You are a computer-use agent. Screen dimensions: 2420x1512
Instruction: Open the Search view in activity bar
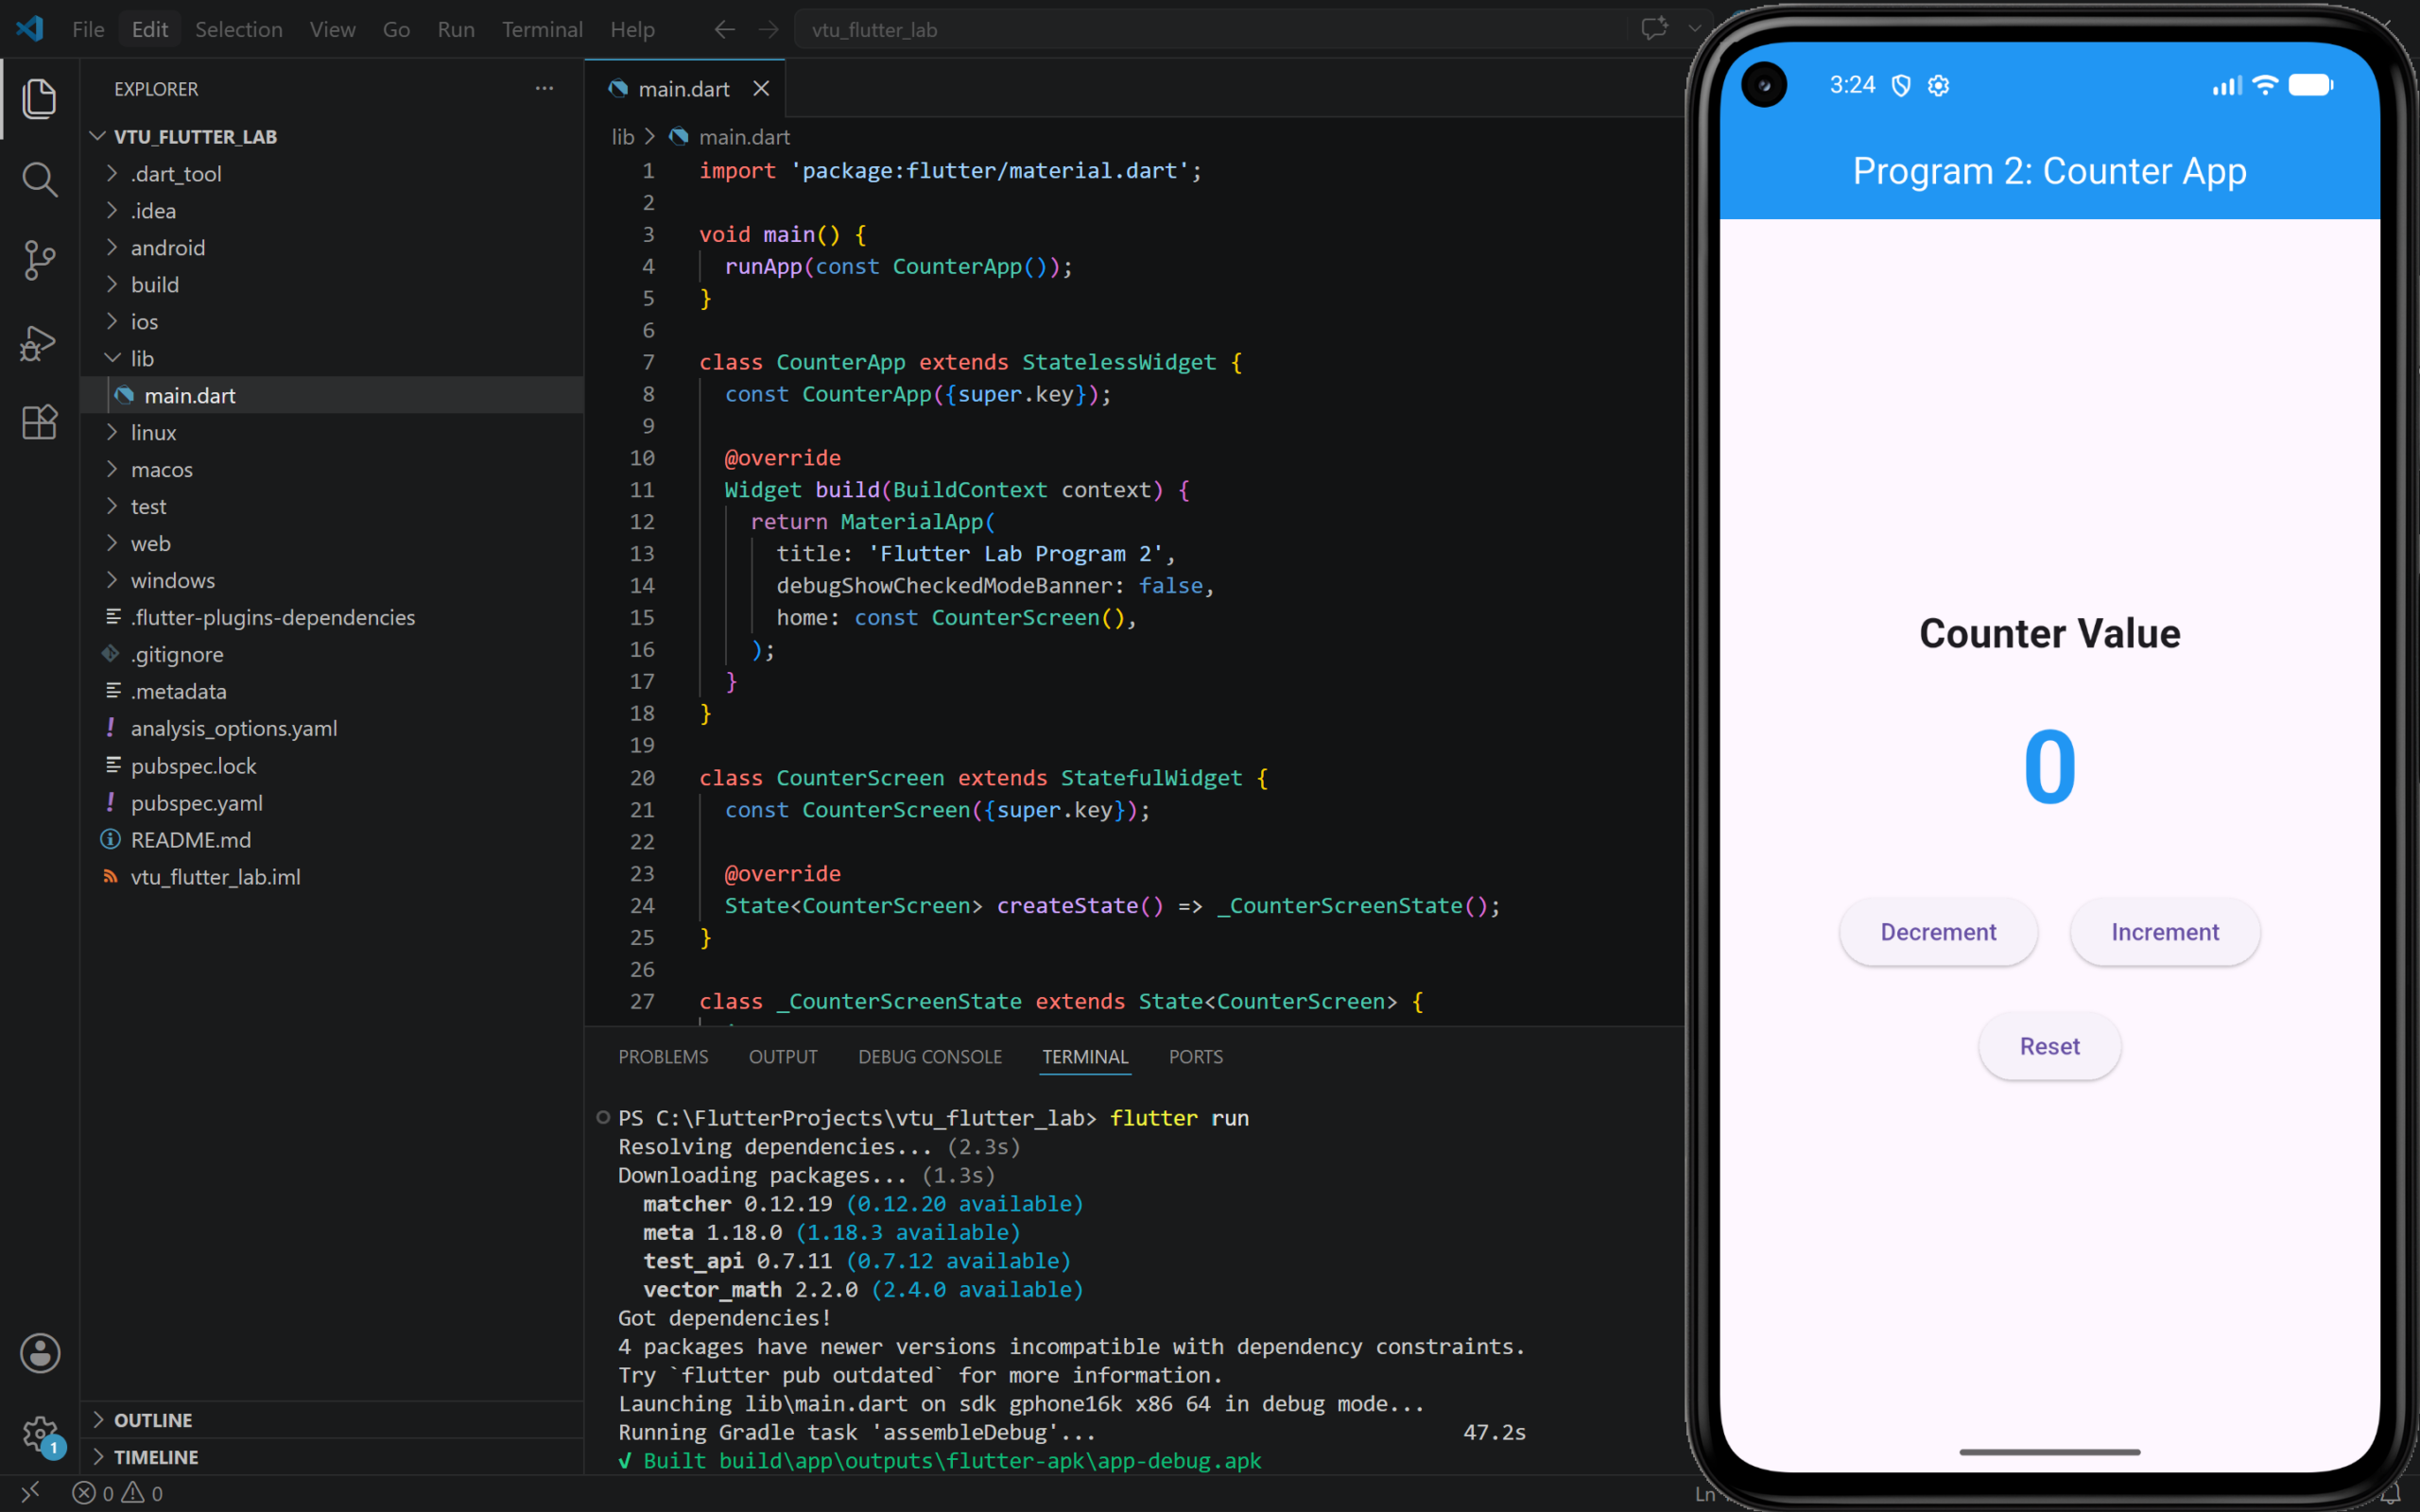pos(39,180)
